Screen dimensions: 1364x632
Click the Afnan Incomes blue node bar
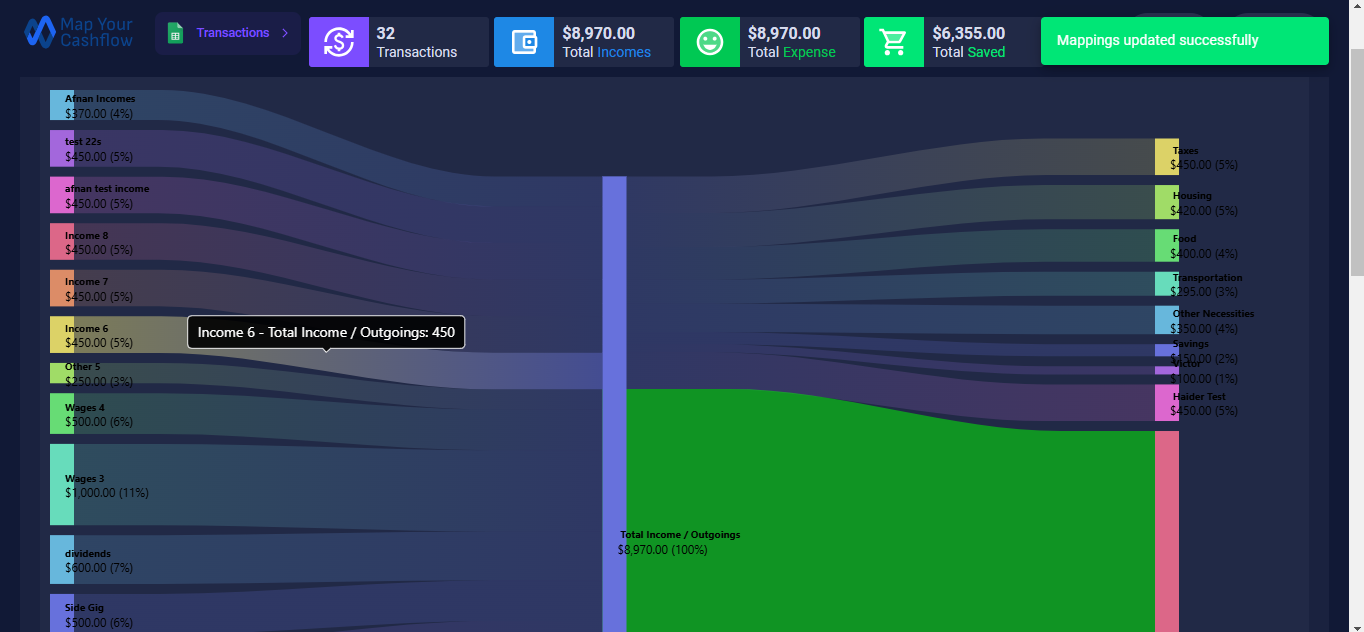[x=62, y=105]
